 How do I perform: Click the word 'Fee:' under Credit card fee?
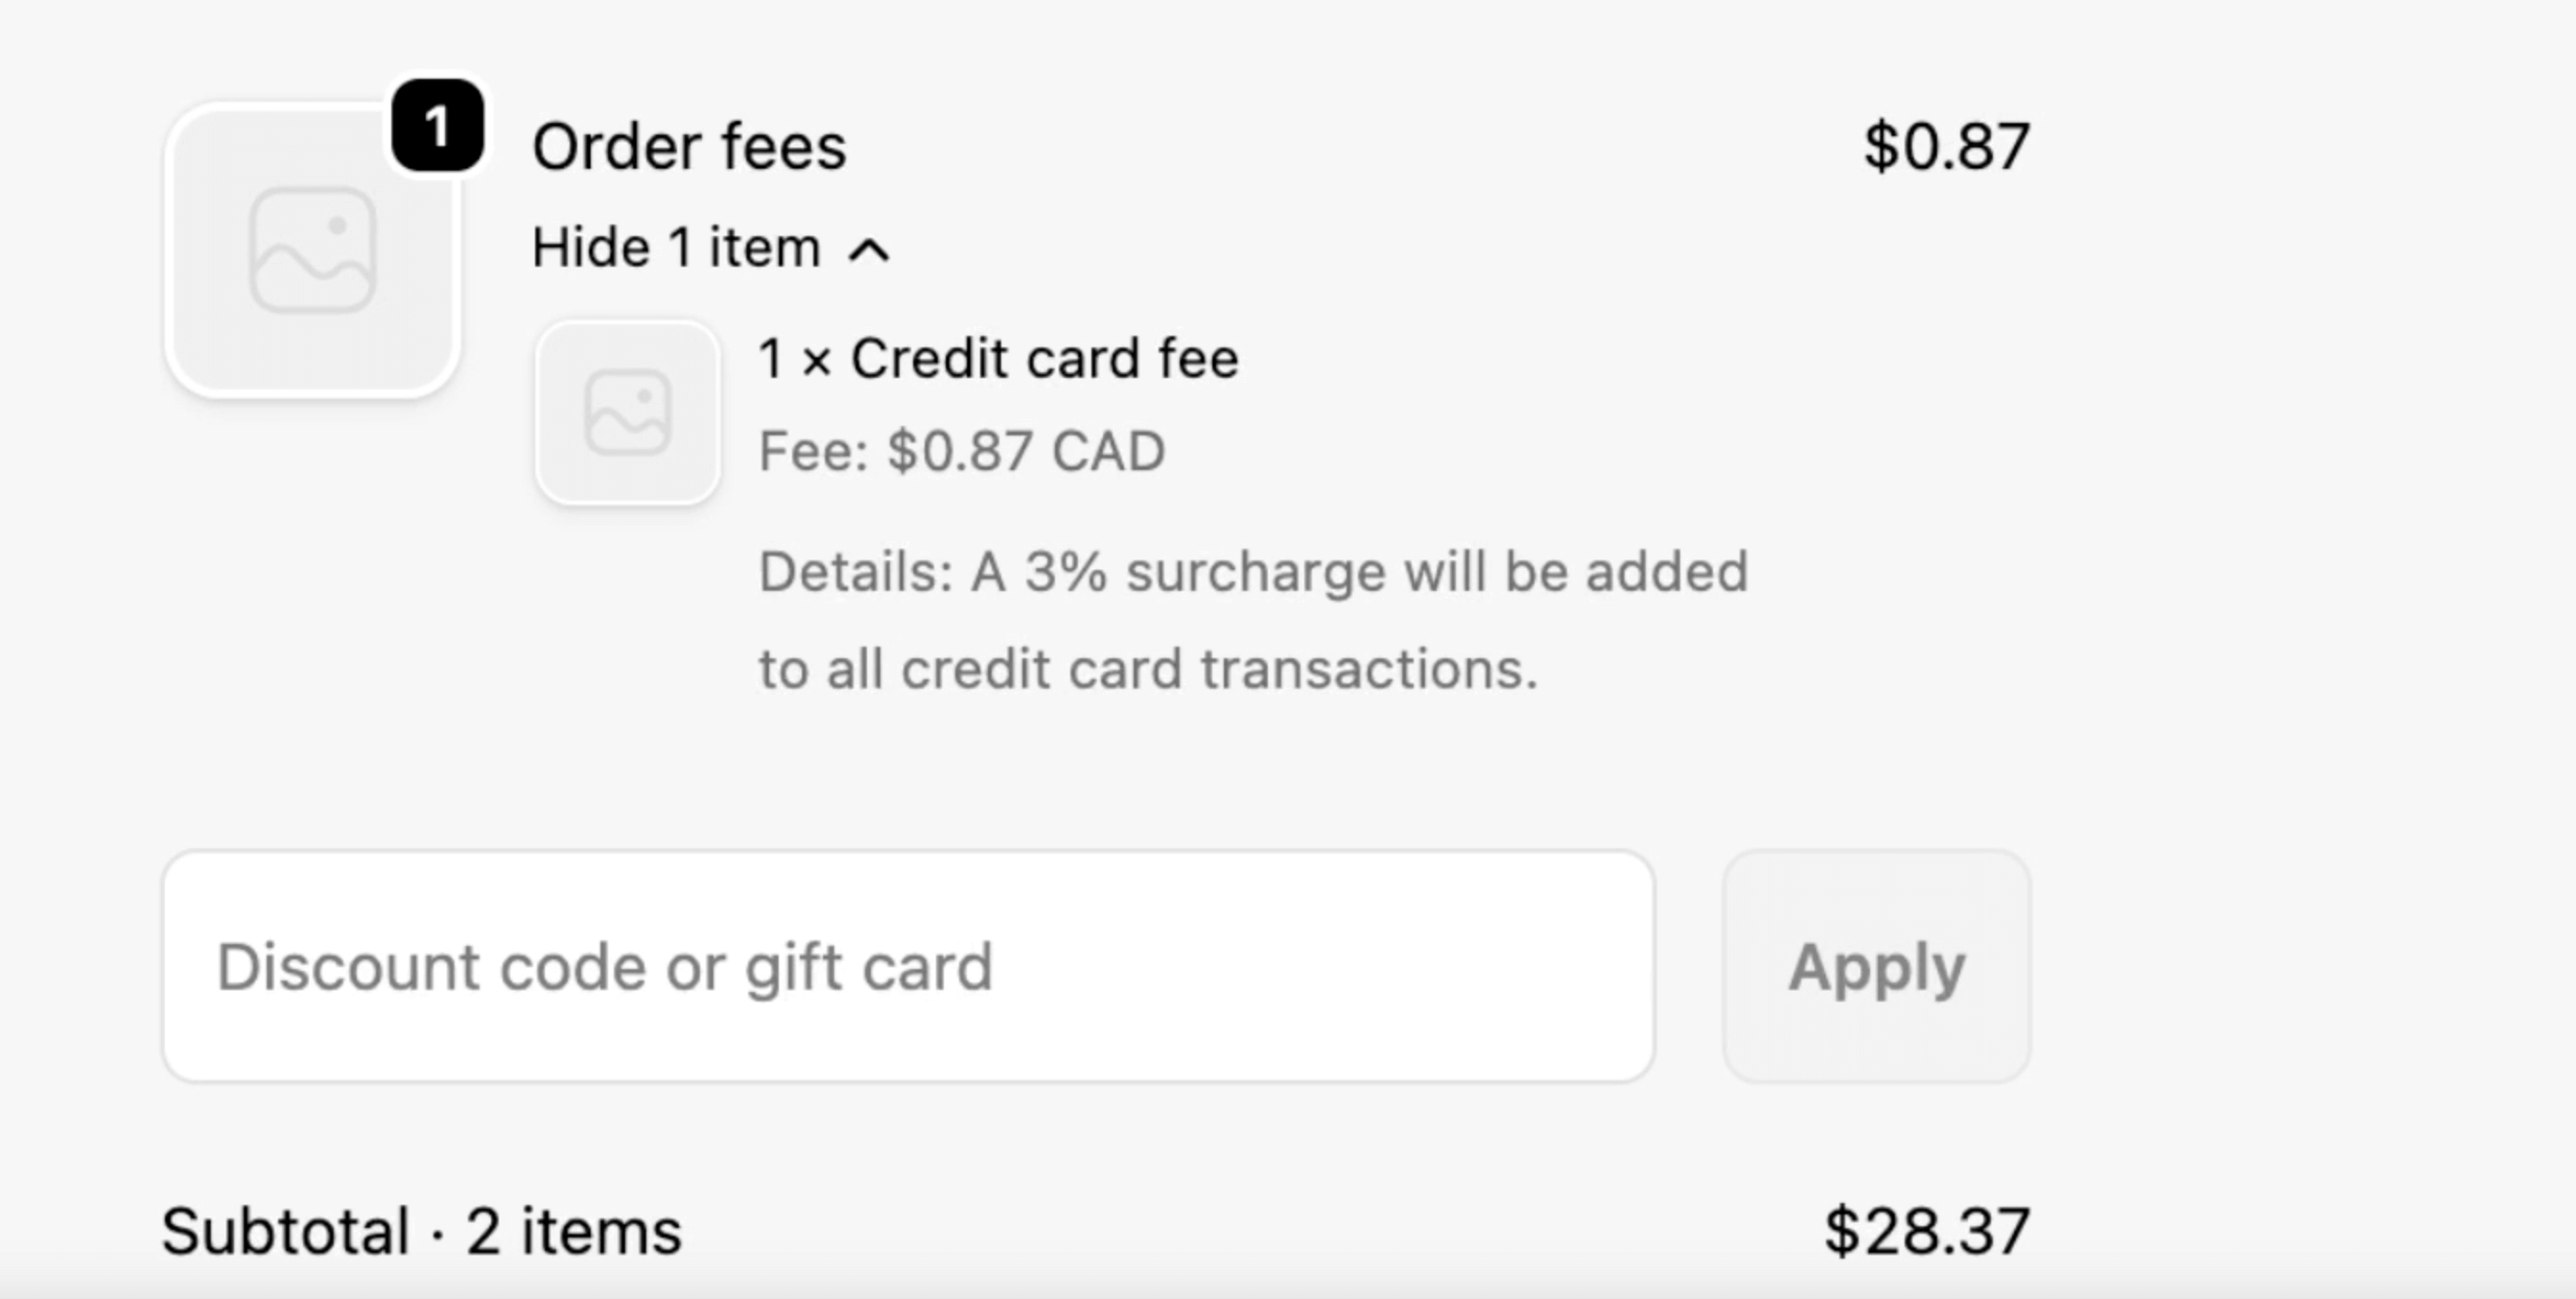point(814,451)
